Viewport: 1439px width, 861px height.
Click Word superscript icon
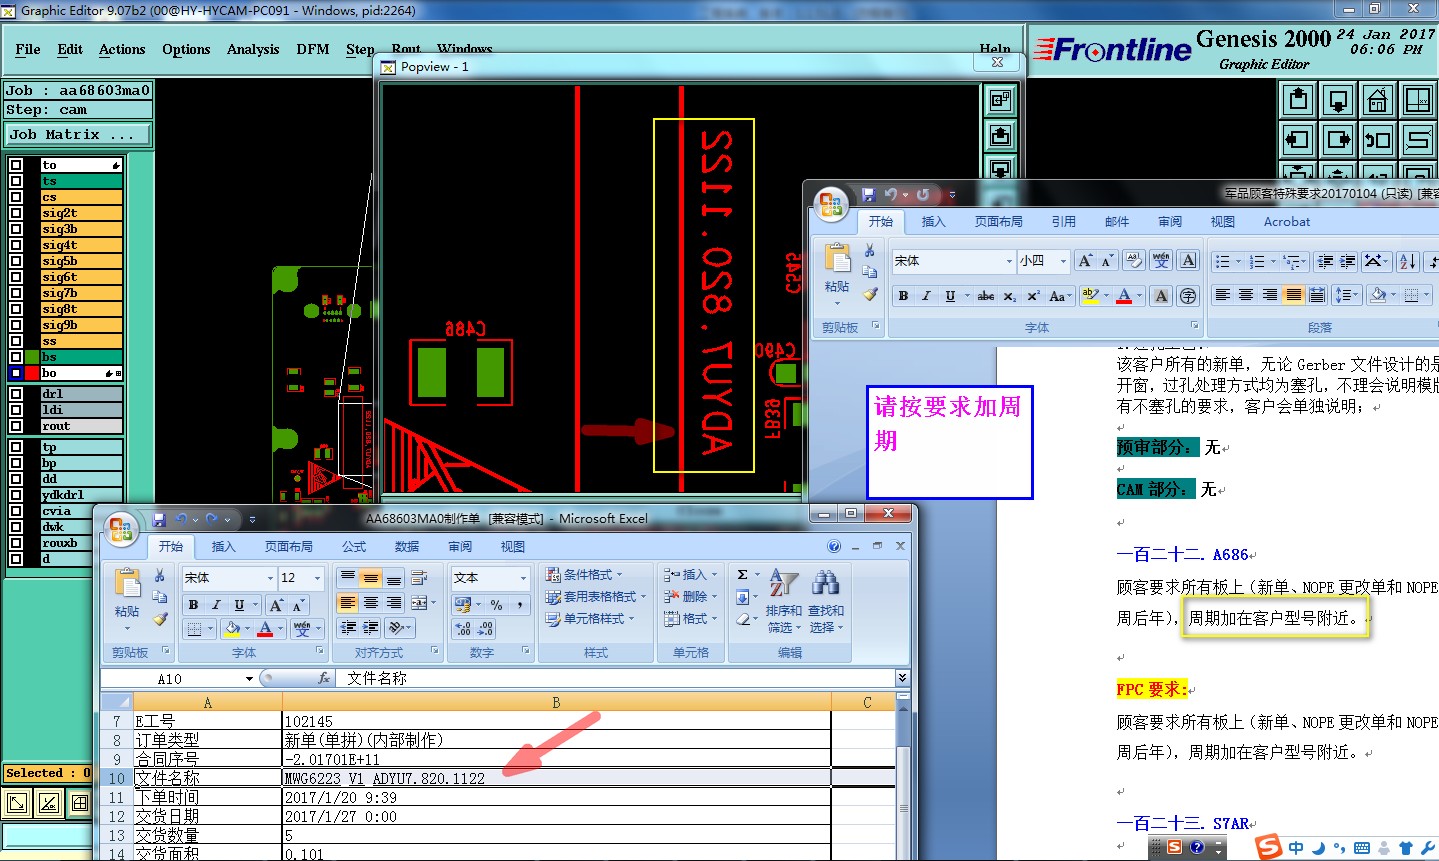point(1033,296)
